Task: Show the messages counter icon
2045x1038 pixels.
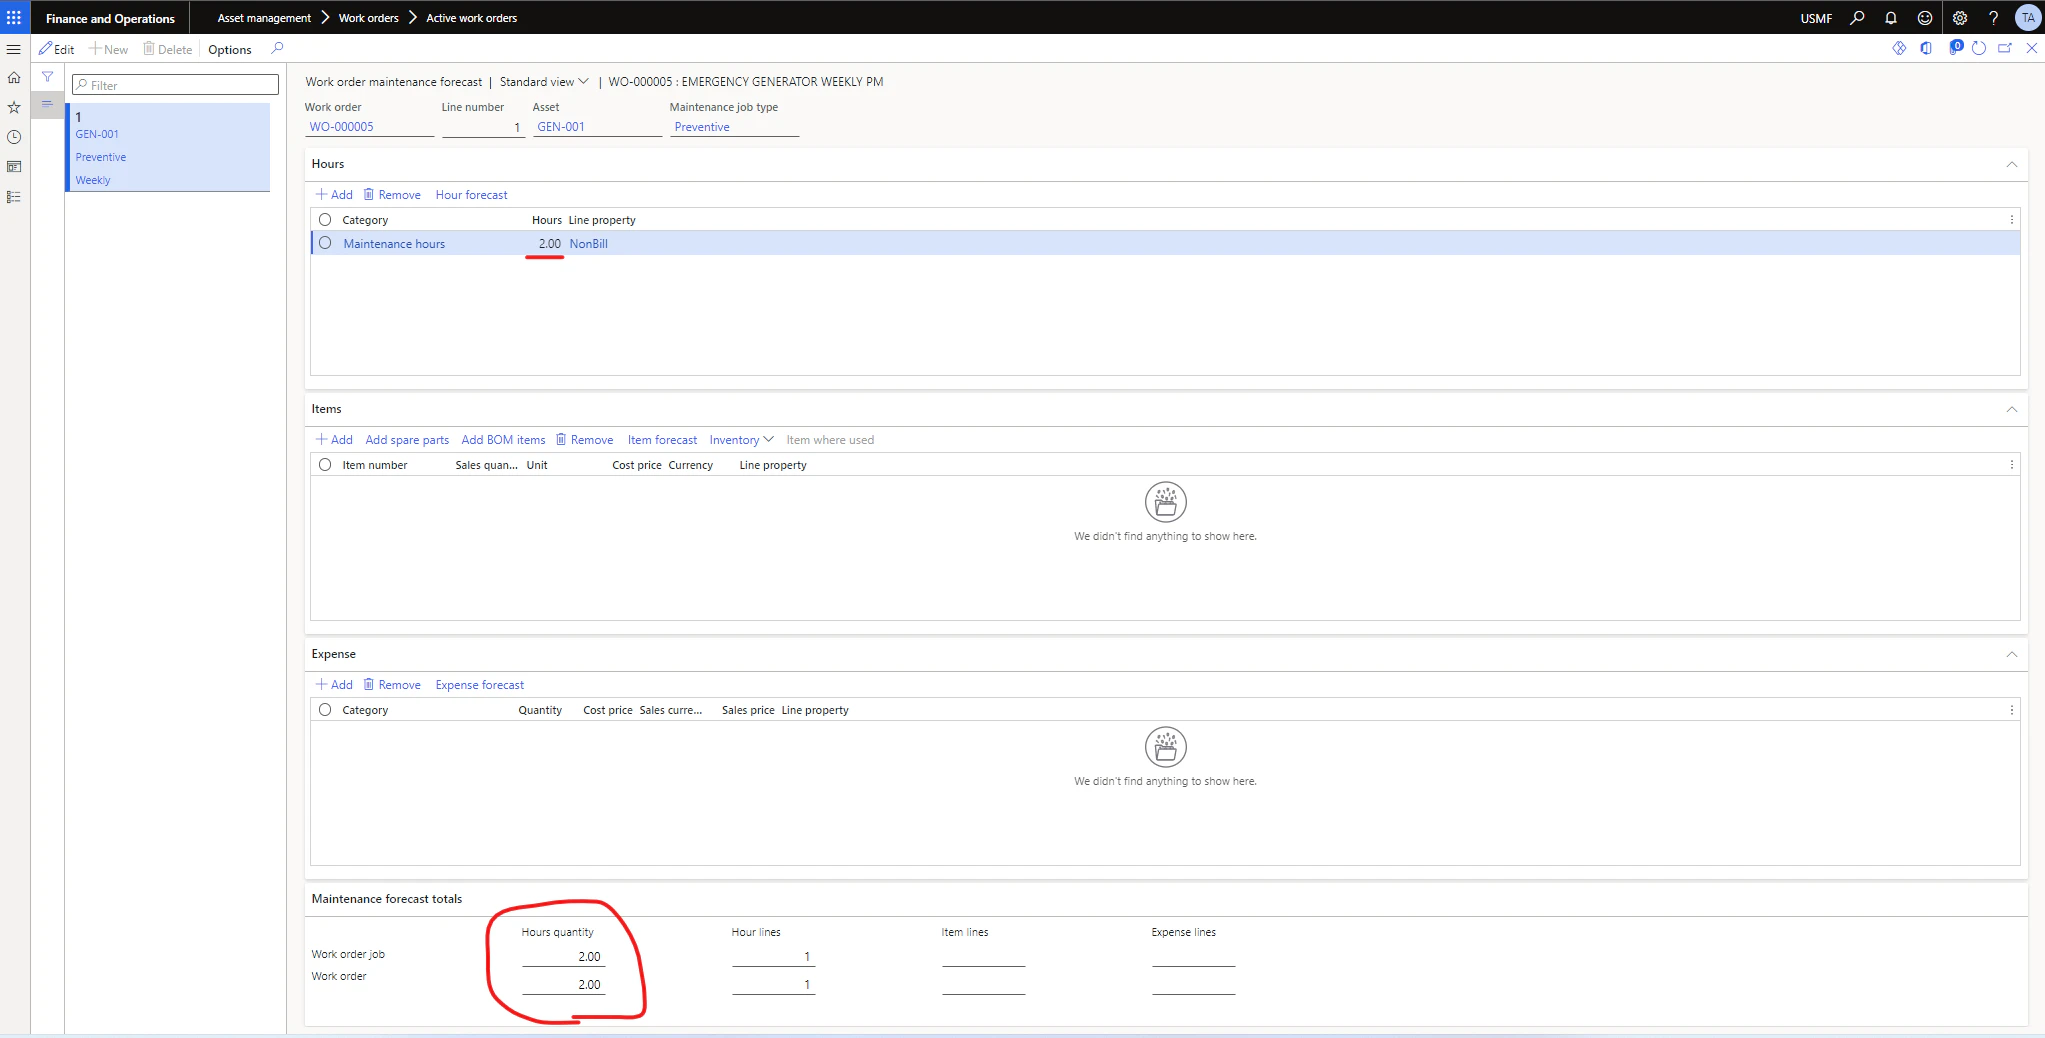Action: (x=1955, y=47)
